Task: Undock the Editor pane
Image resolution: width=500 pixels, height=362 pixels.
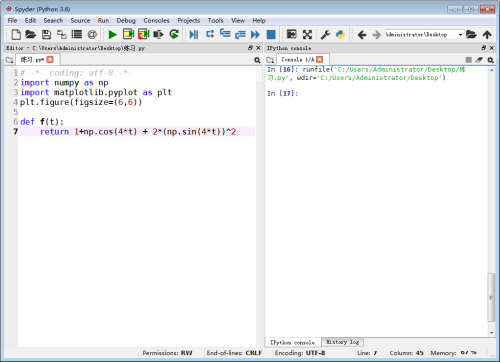Action: [250, 48]
